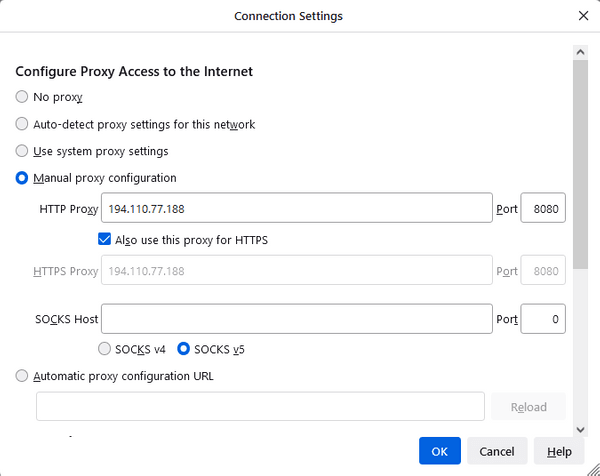Choose Automatic proxy configuration URL option
Viewport: 600px width, 476px height.
[x=22, y=376]
